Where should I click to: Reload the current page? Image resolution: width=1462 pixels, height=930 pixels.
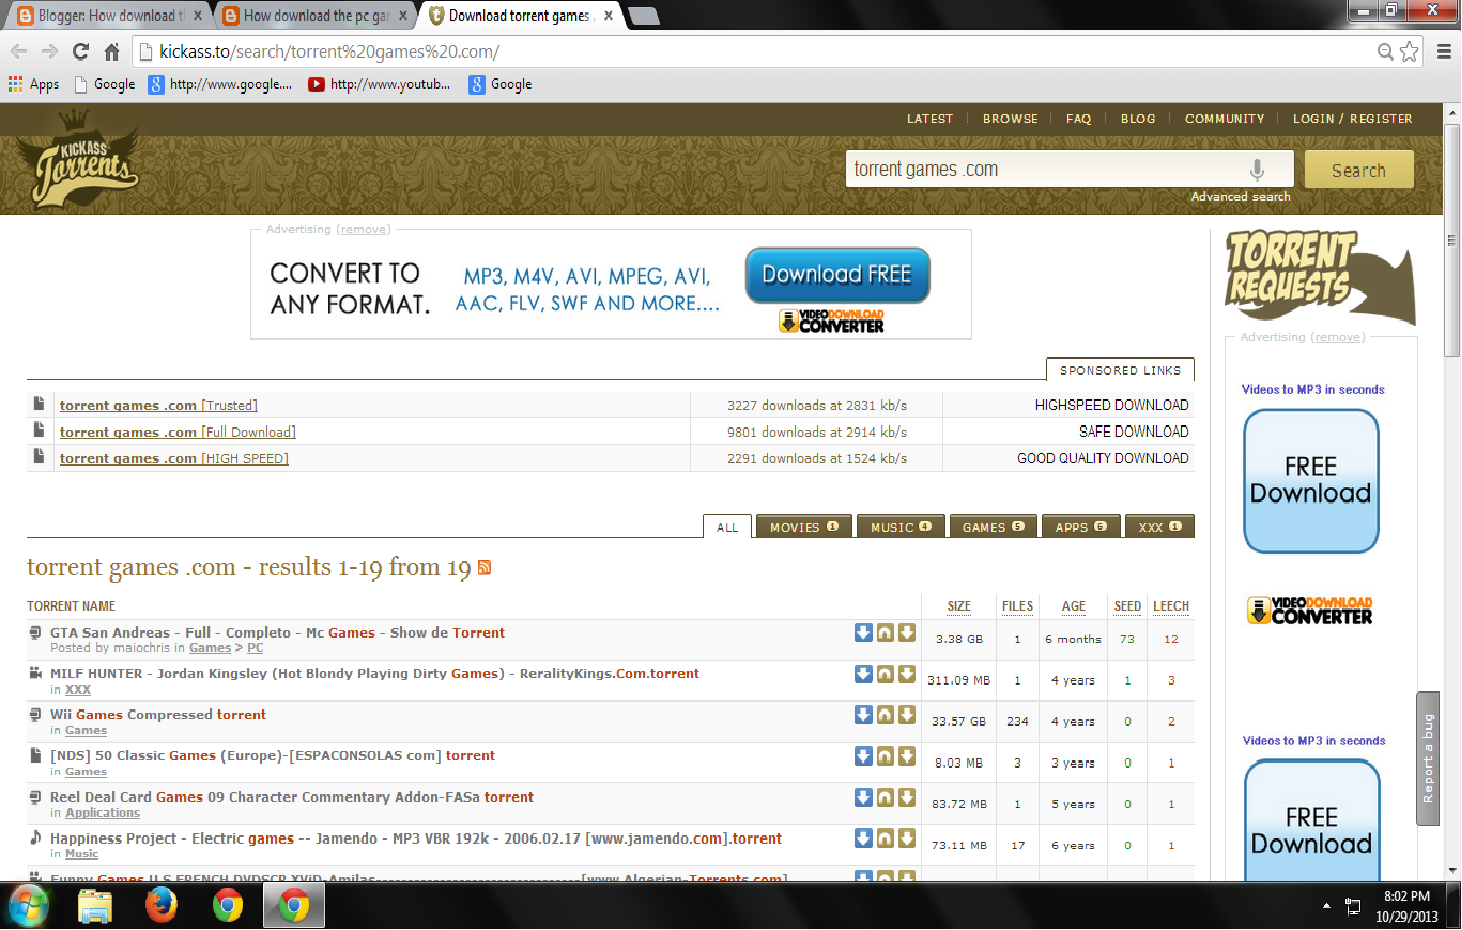pyautogui.click(x=81, y=52)
